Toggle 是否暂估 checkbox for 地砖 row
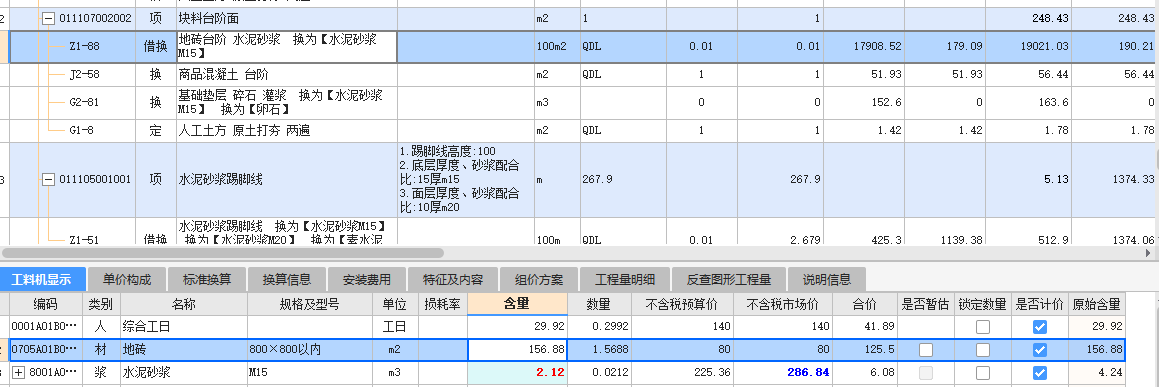The image size is (1159, 387). click(x=925, y=349)
